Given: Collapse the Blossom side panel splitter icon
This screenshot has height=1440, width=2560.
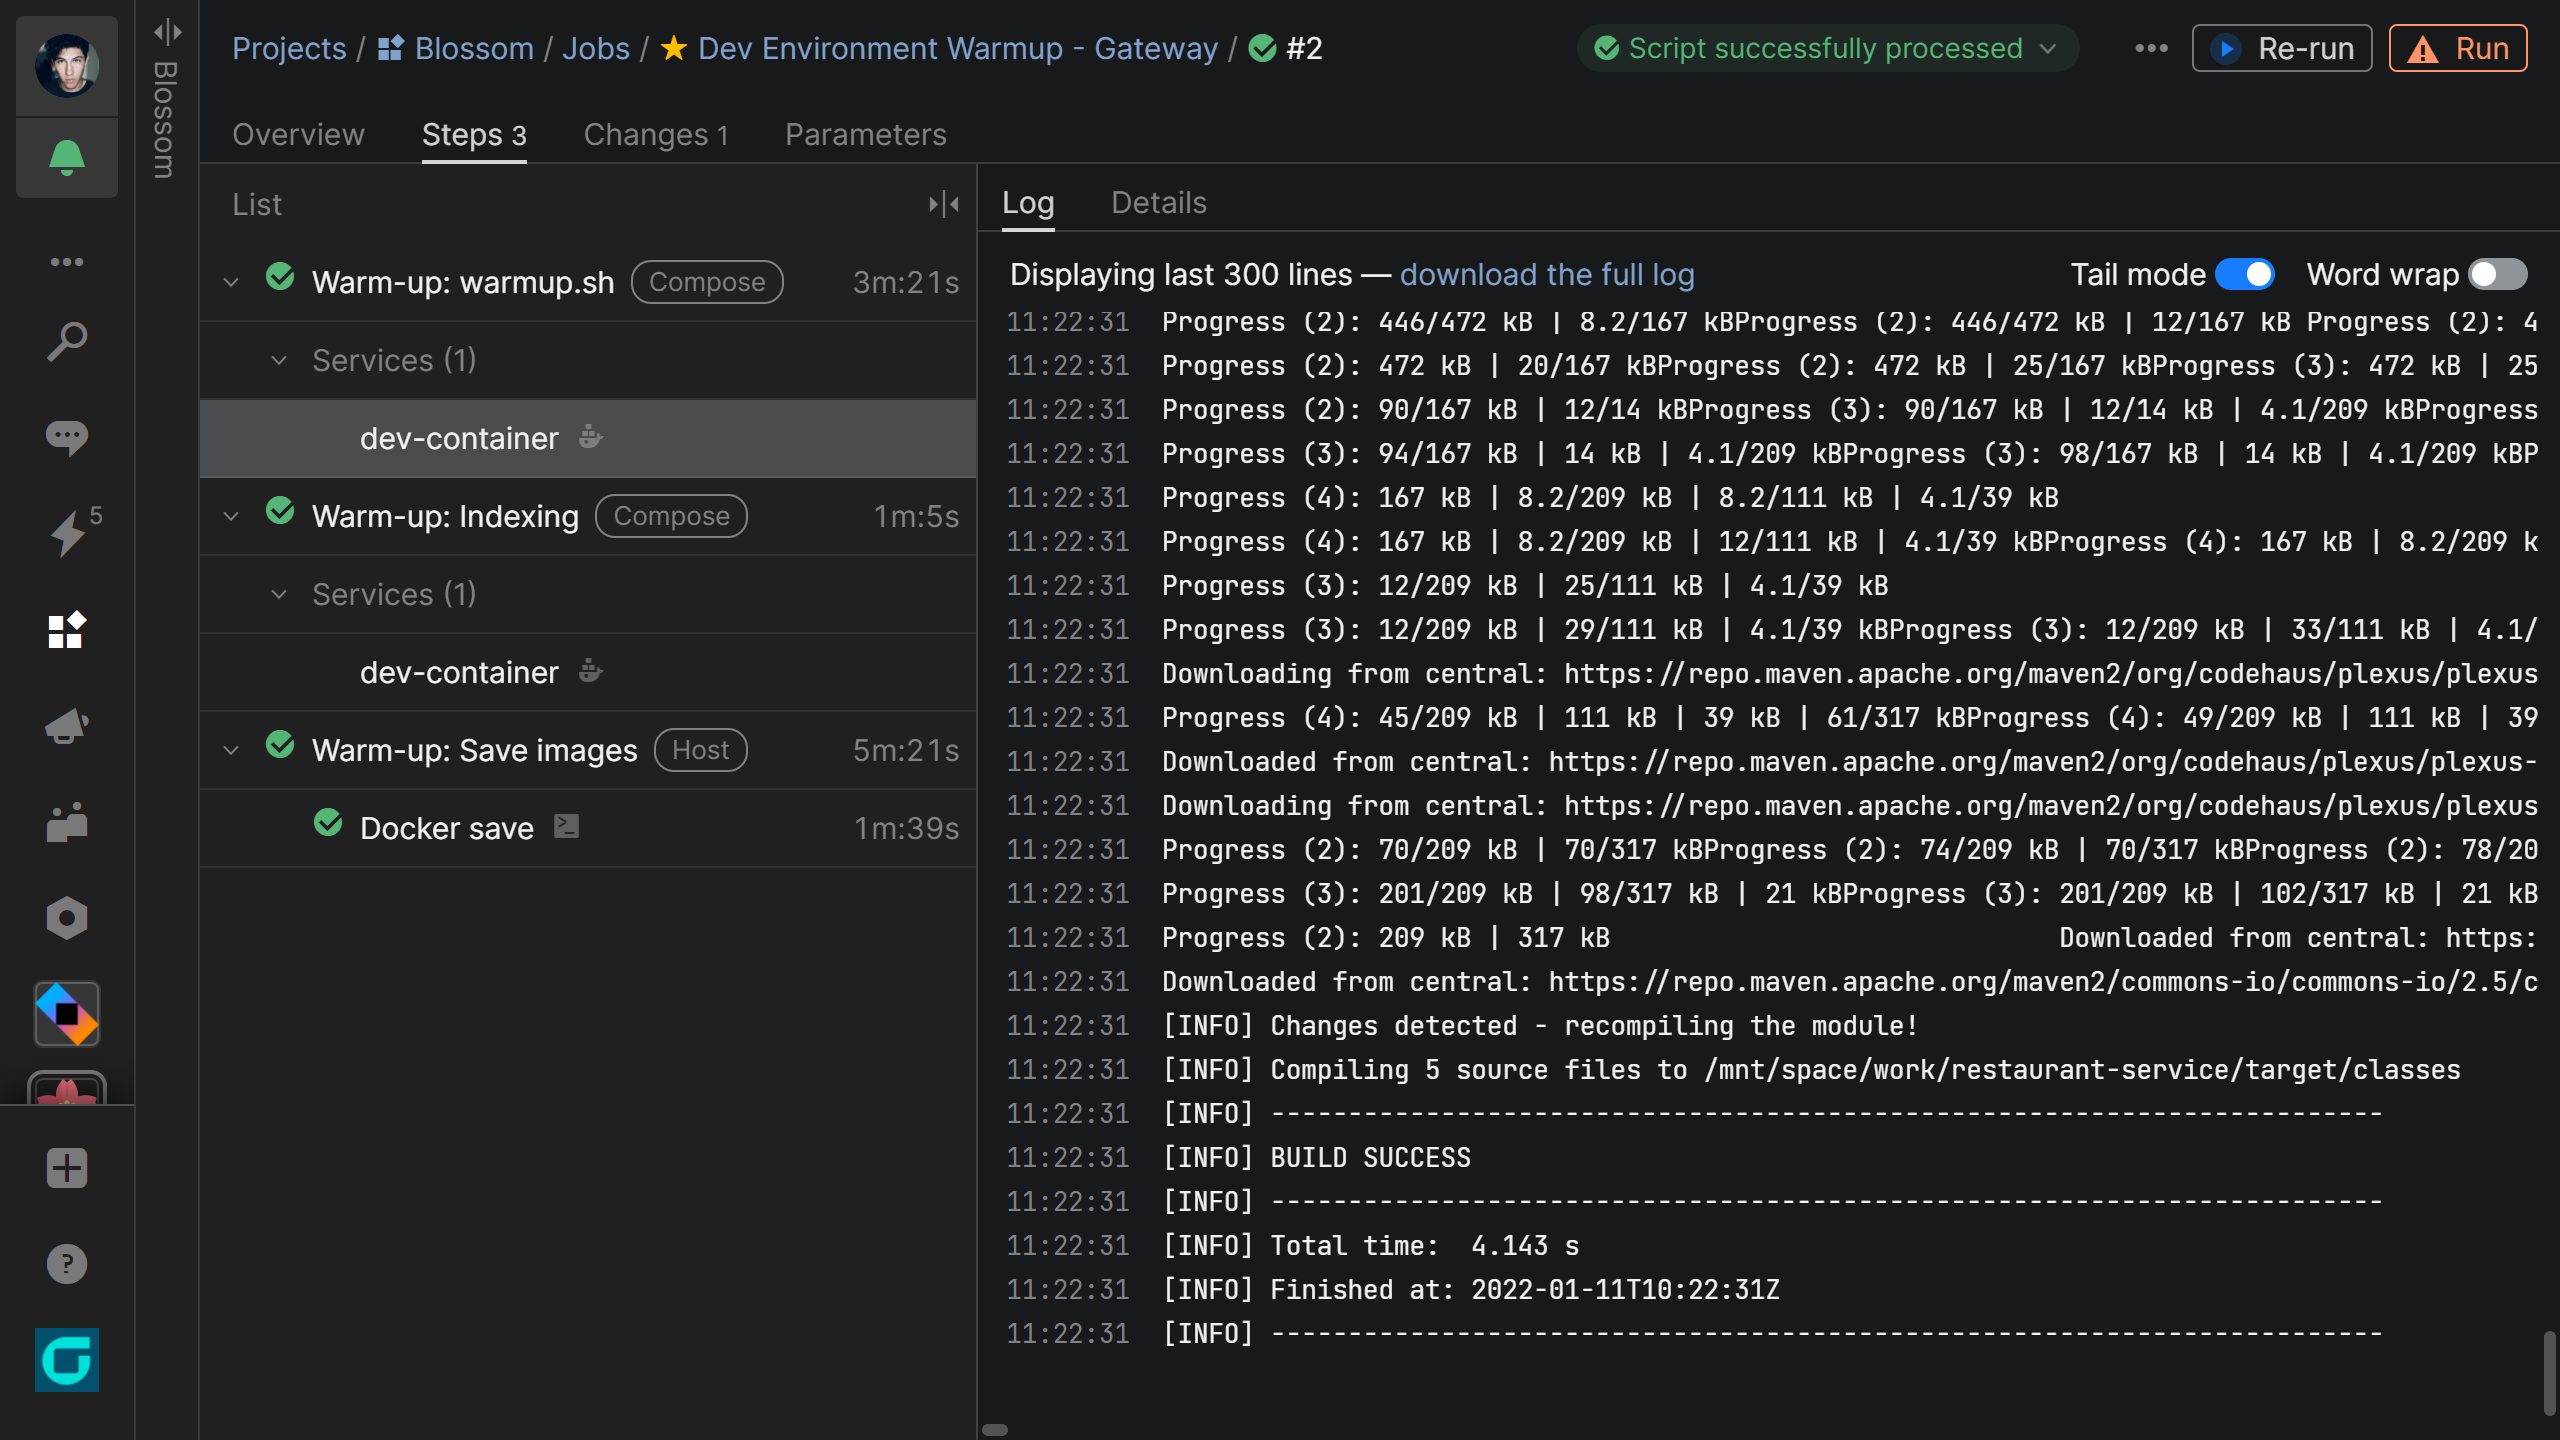Looking at the screenshot, I should click(x=167, y=32).
